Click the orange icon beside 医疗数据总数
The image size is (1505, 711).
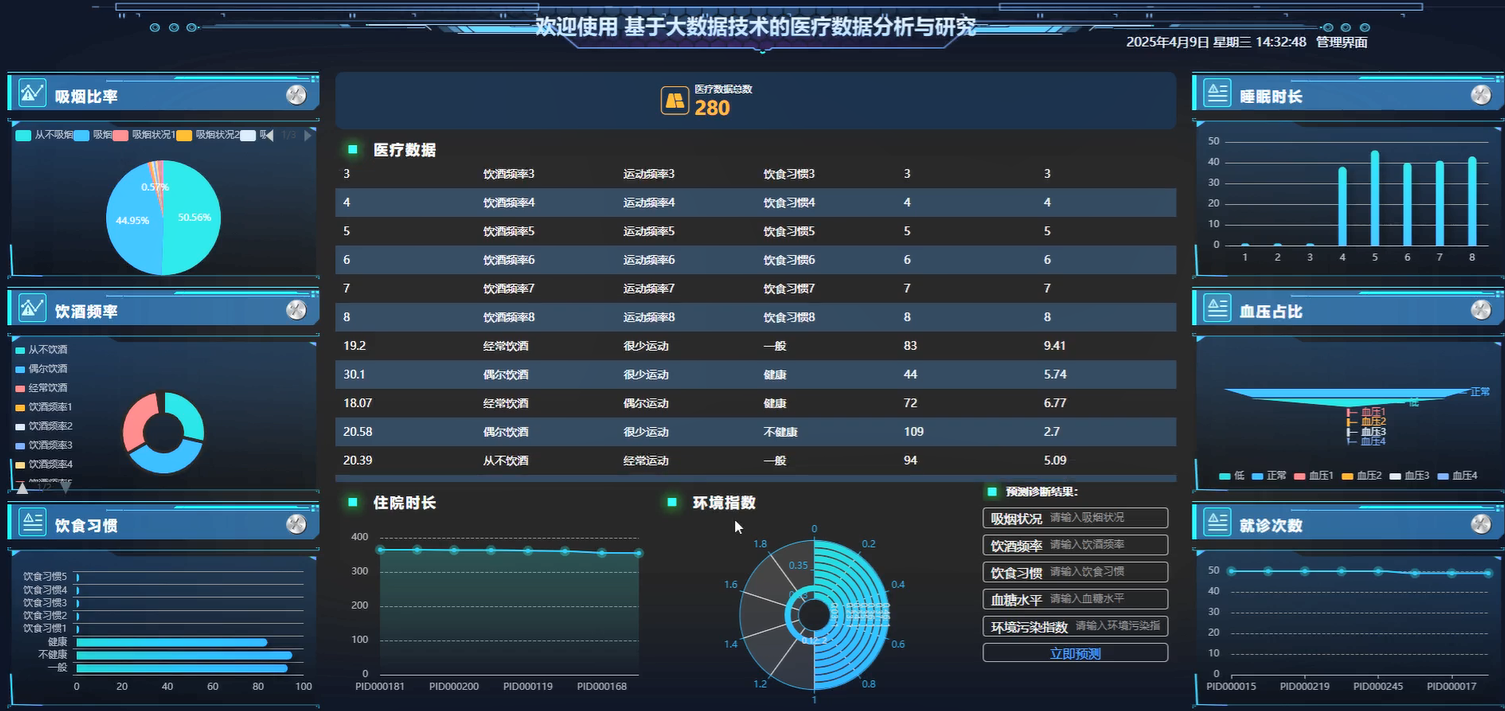675,100
